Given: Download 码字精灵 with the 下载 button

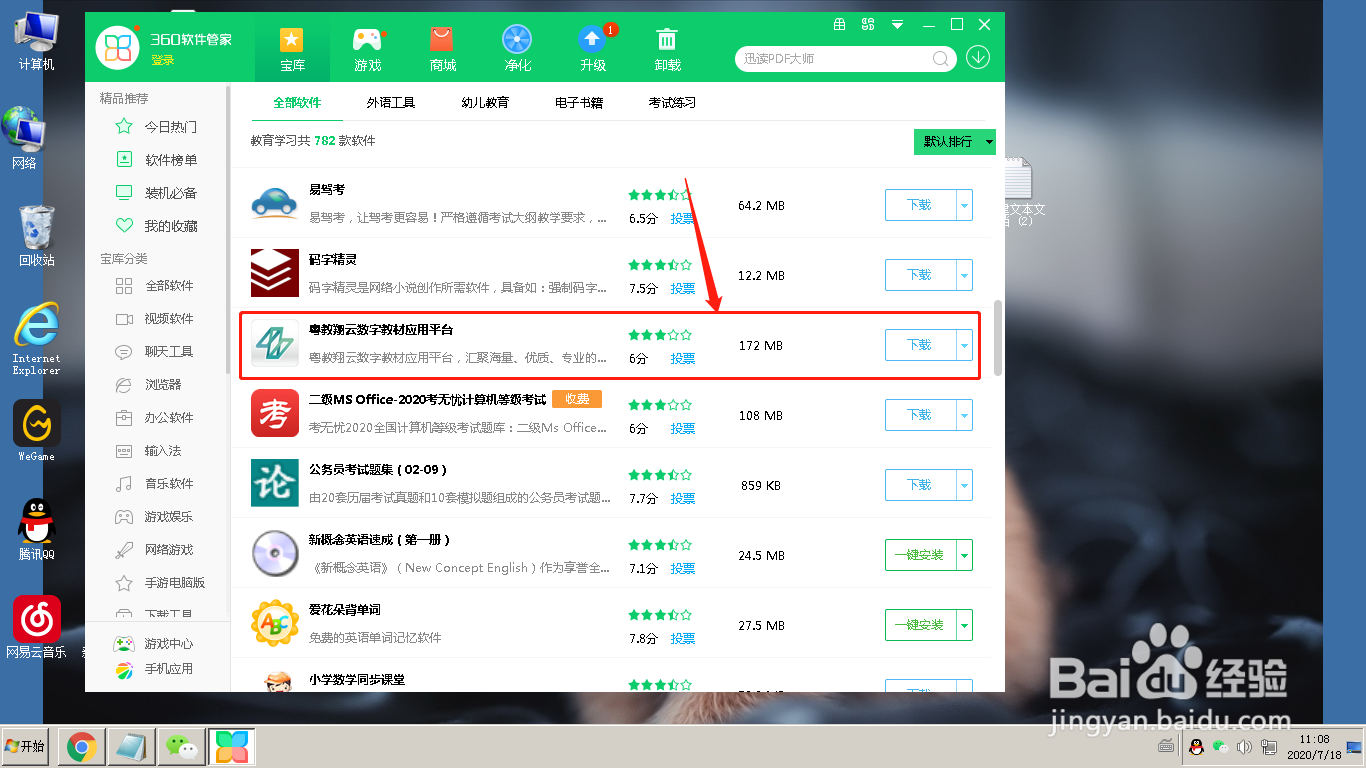Looking at the screenshot, I should click(920, 275).
